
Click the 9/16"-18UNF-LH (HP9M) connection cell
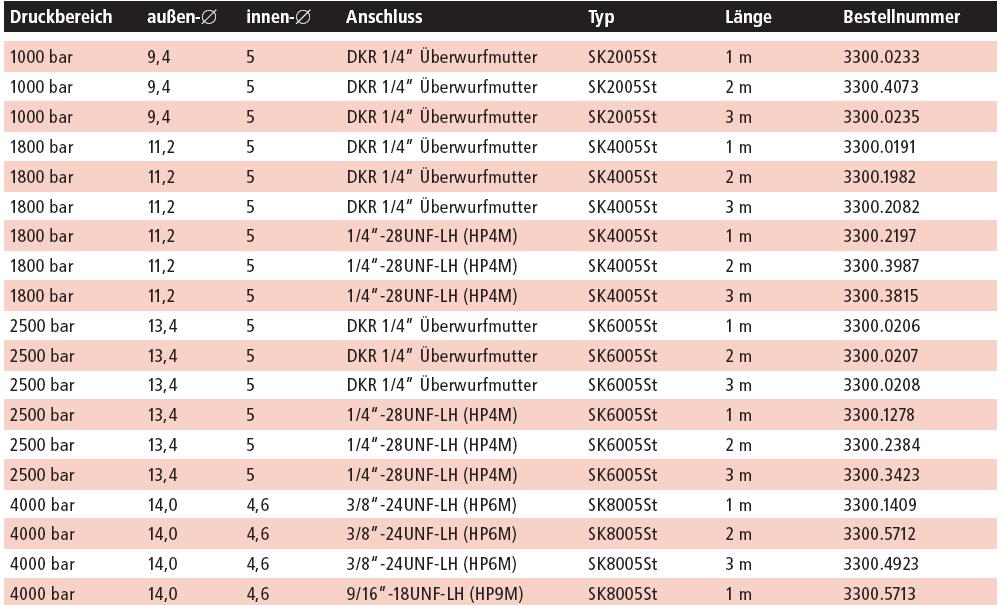pyautogui.click(x=435, y=594)
